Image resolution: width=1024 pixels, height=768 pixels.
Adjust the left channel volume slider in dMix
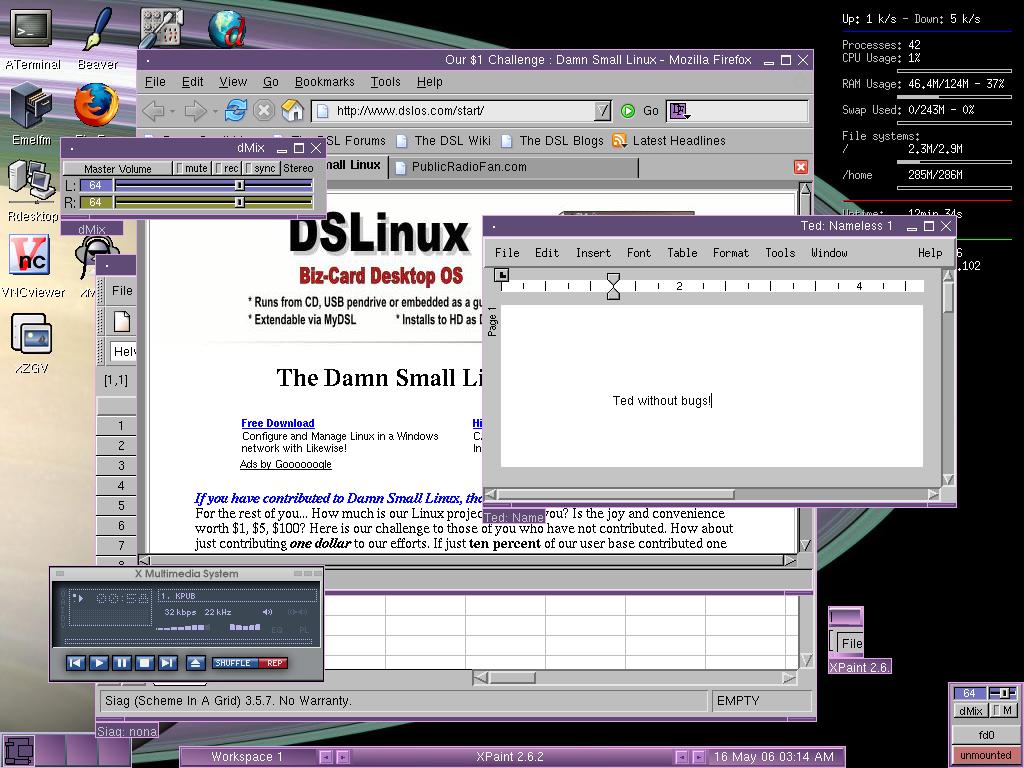click(213, 185)
